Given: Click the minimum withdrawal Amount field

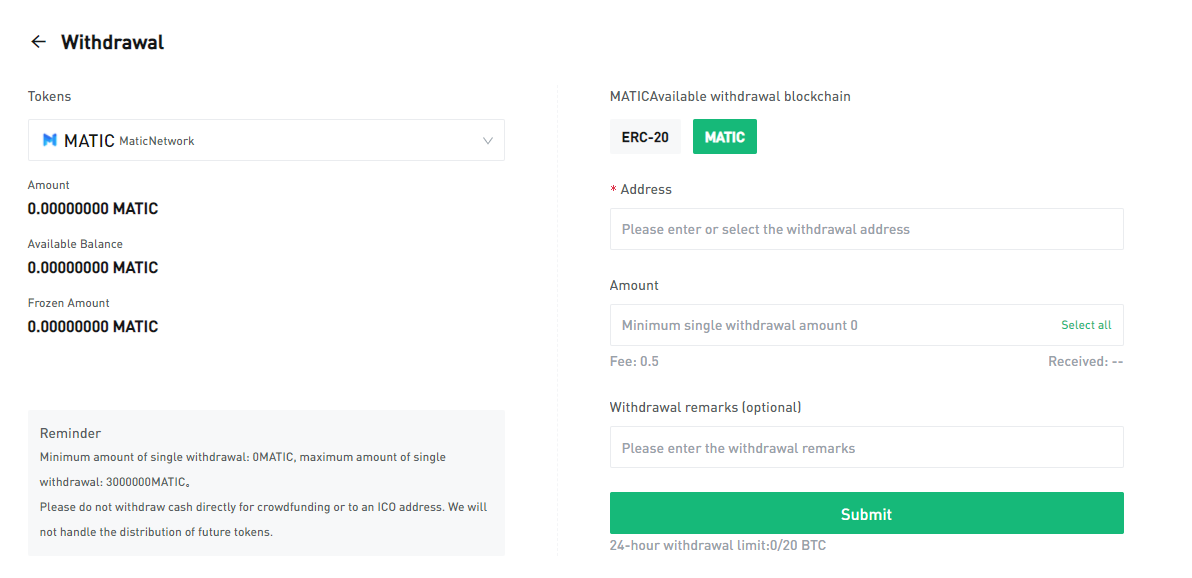Looking at the screenshot, I should point(830,325).
